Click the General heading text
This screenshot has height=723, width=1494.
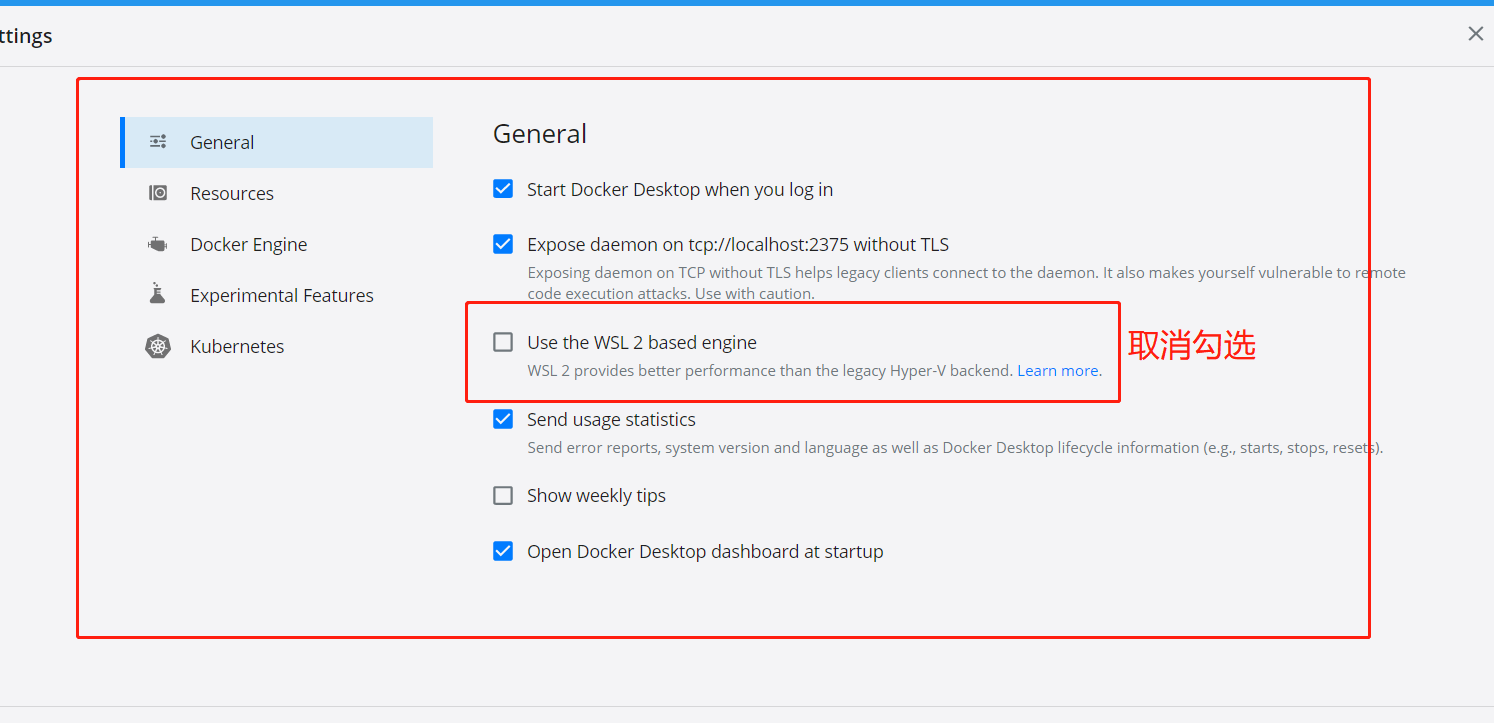[x=540, y=133]
